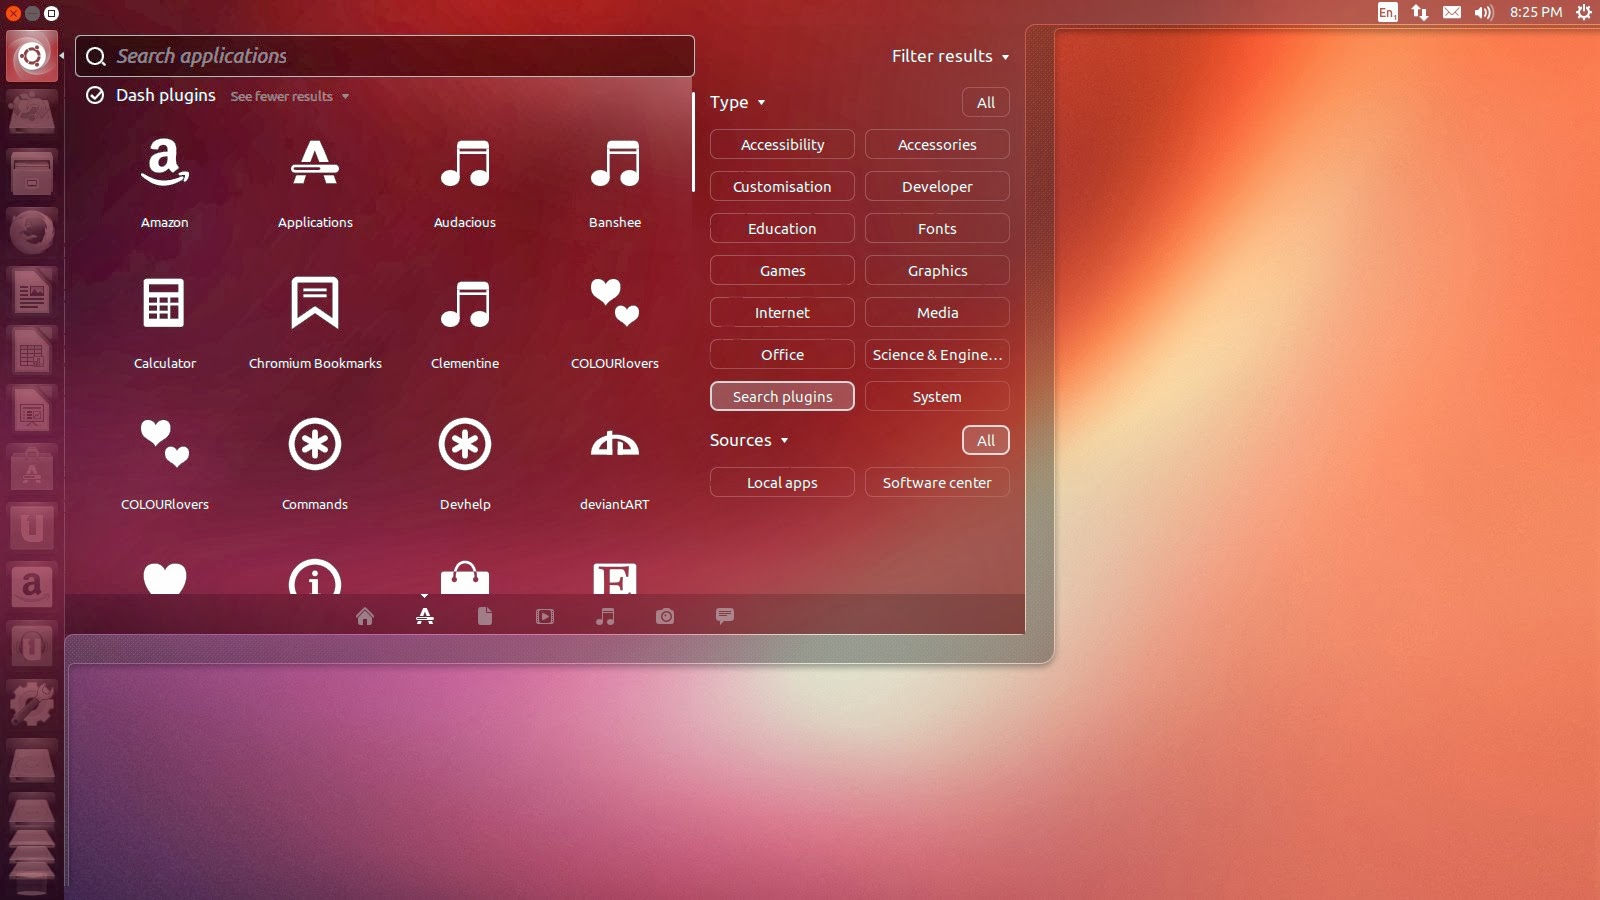Toggle the Accessibility type filter

[x=782, y=144]
